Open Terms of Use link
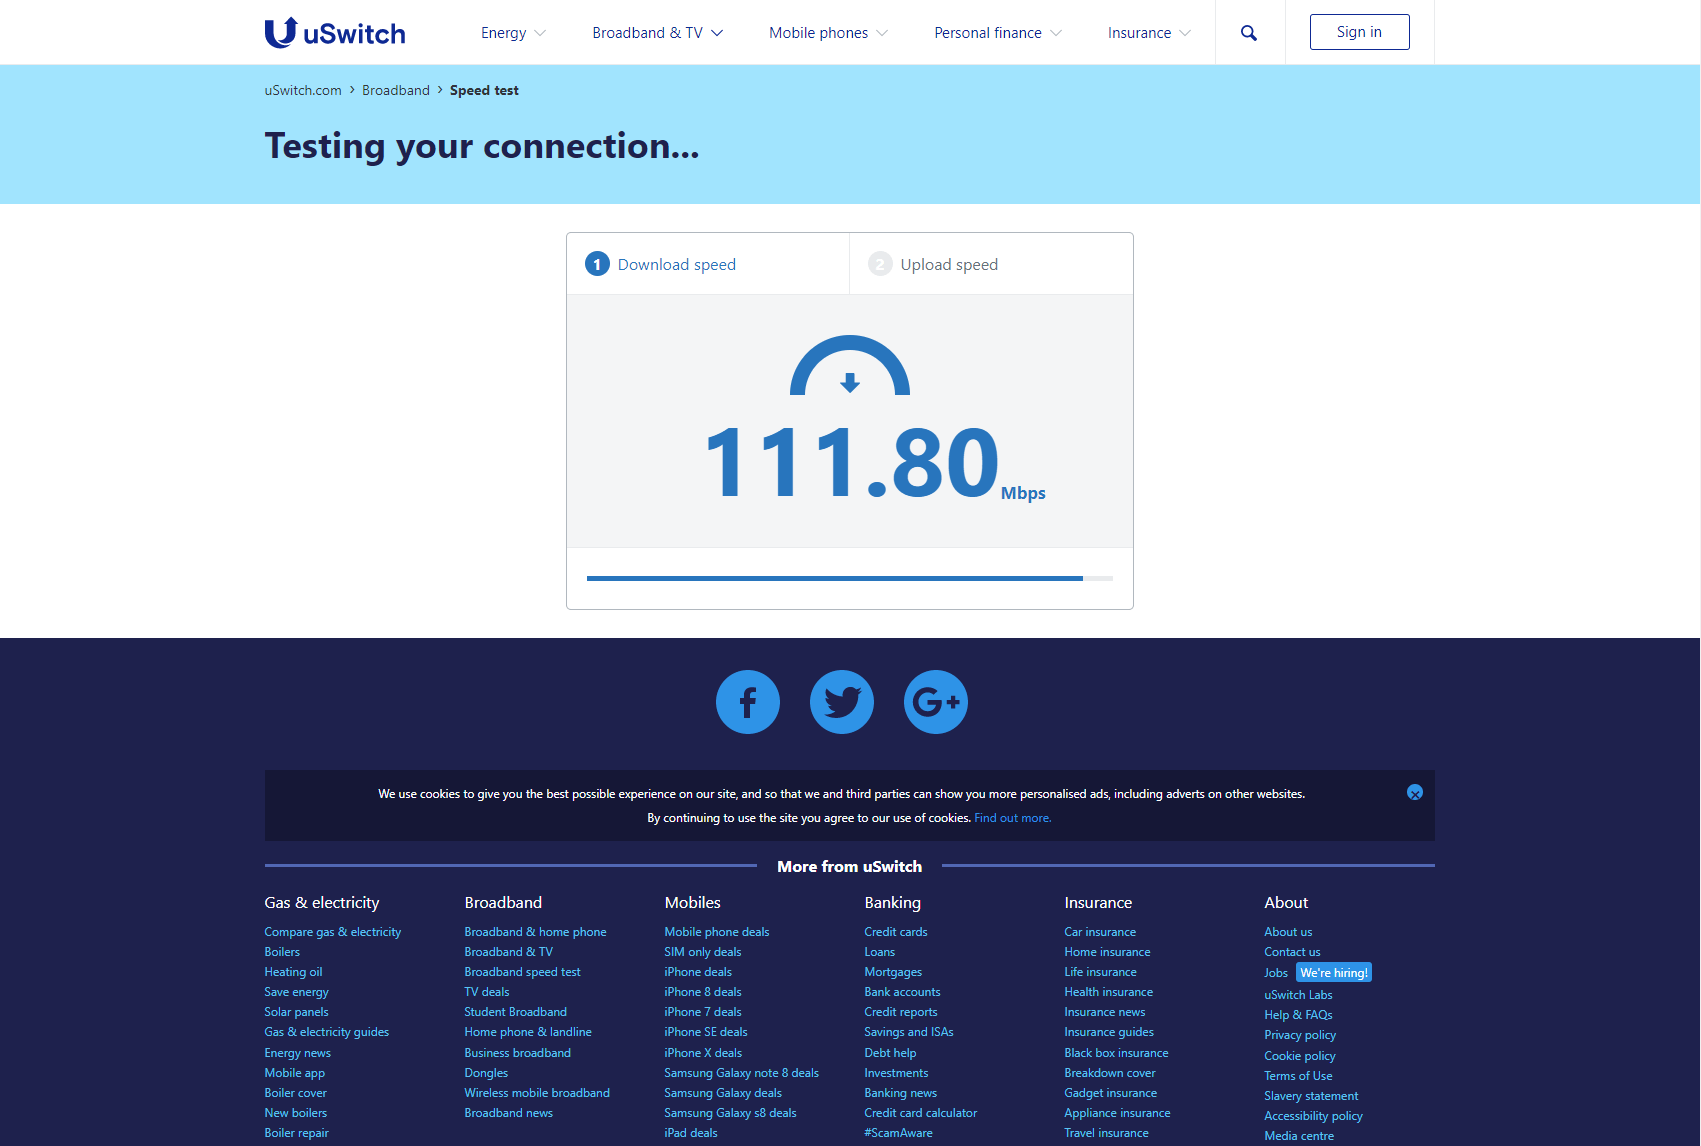Viewport: 1701px width, 1146px height. [1298, 1076]
